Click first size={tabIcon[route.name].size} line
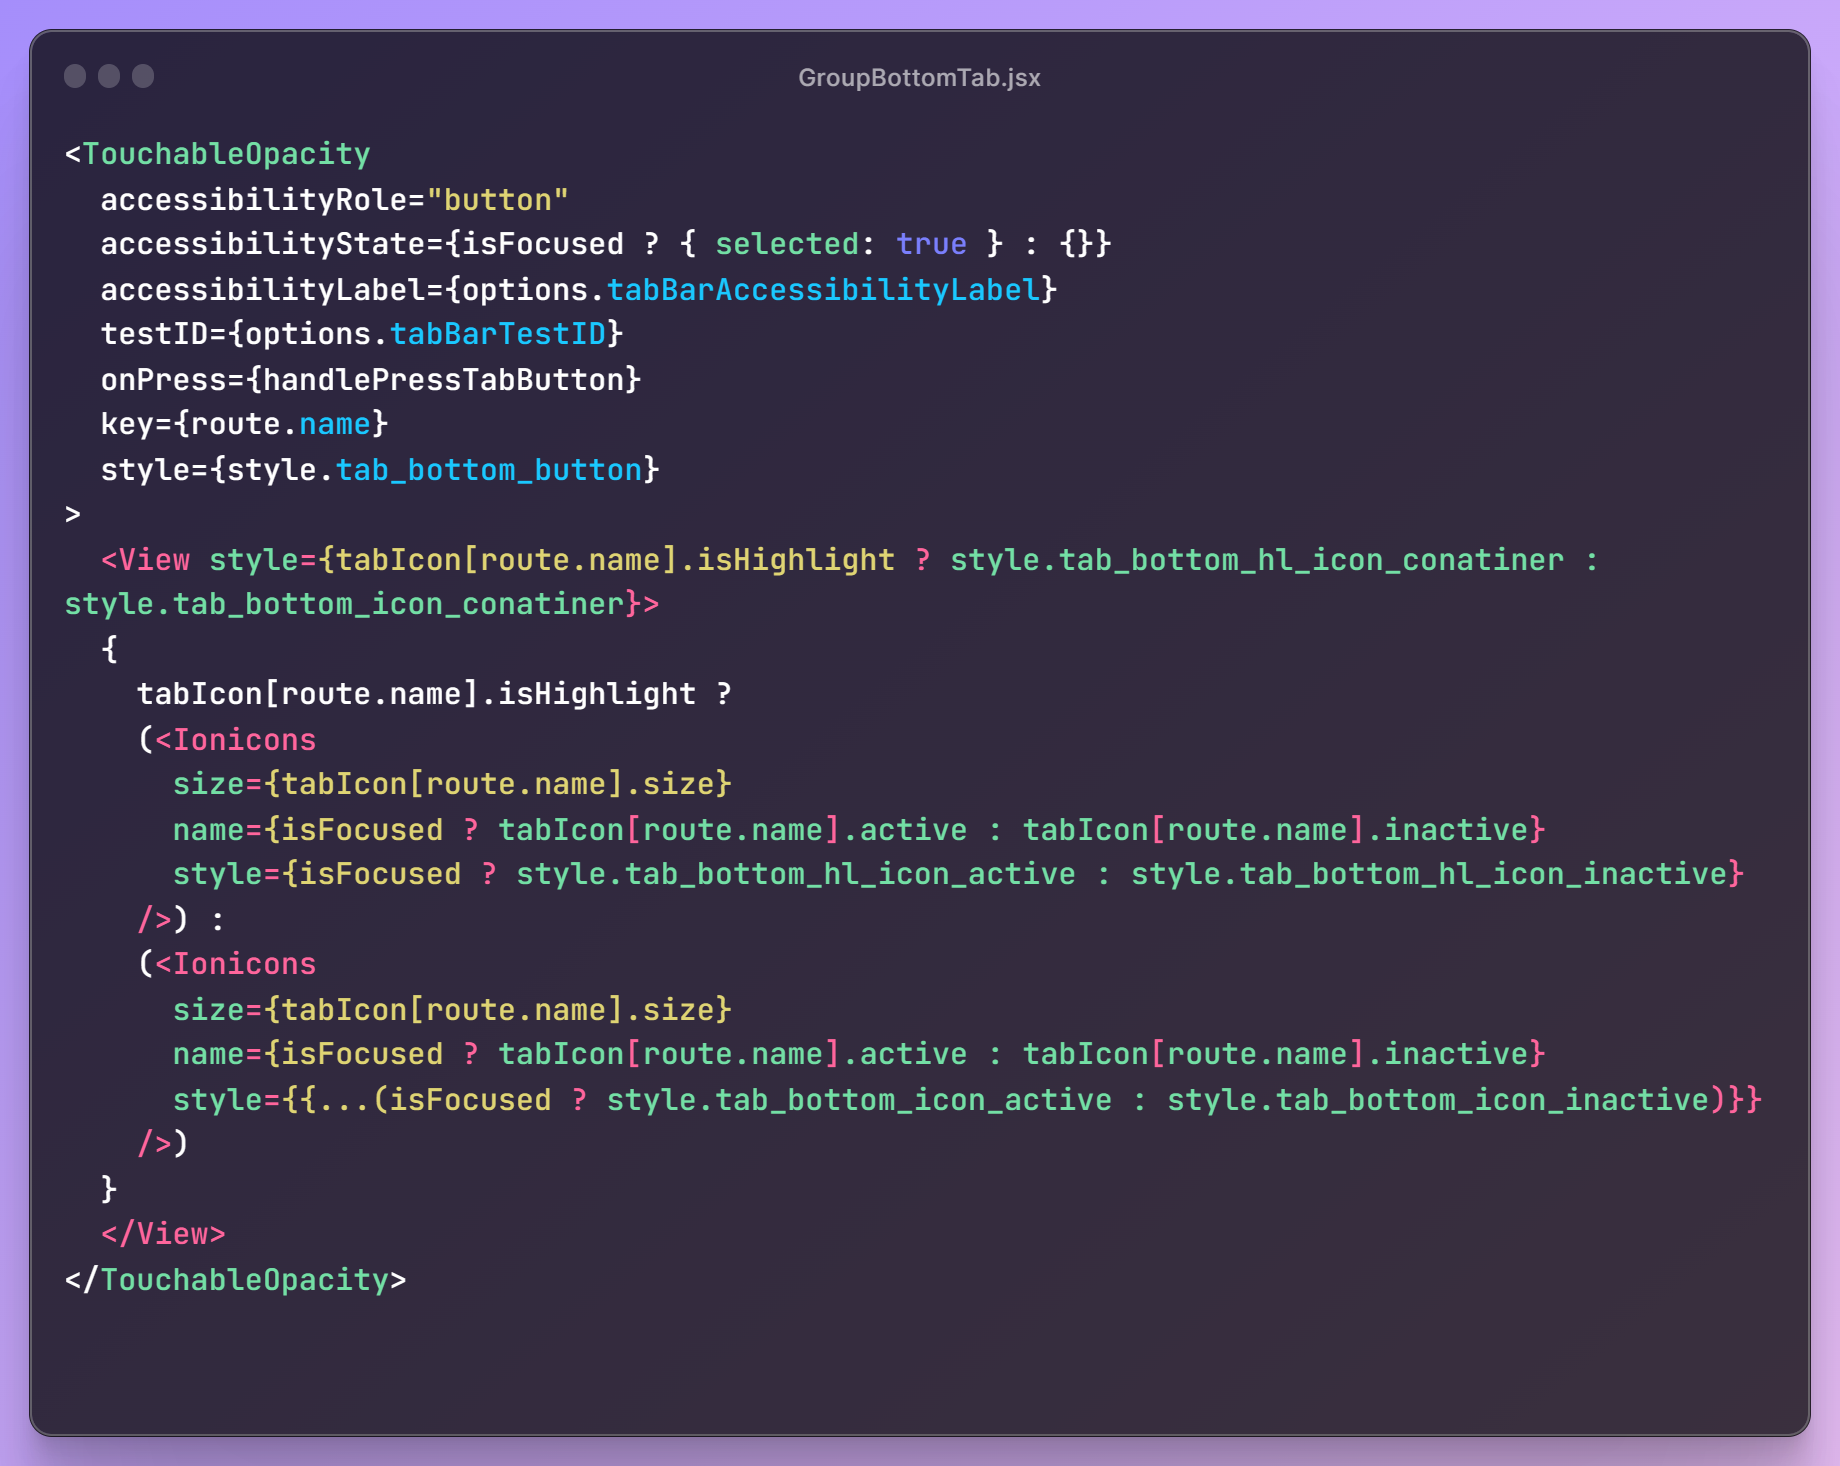This screenshot has height=1466, width=1840. click(x=452, y=784)
